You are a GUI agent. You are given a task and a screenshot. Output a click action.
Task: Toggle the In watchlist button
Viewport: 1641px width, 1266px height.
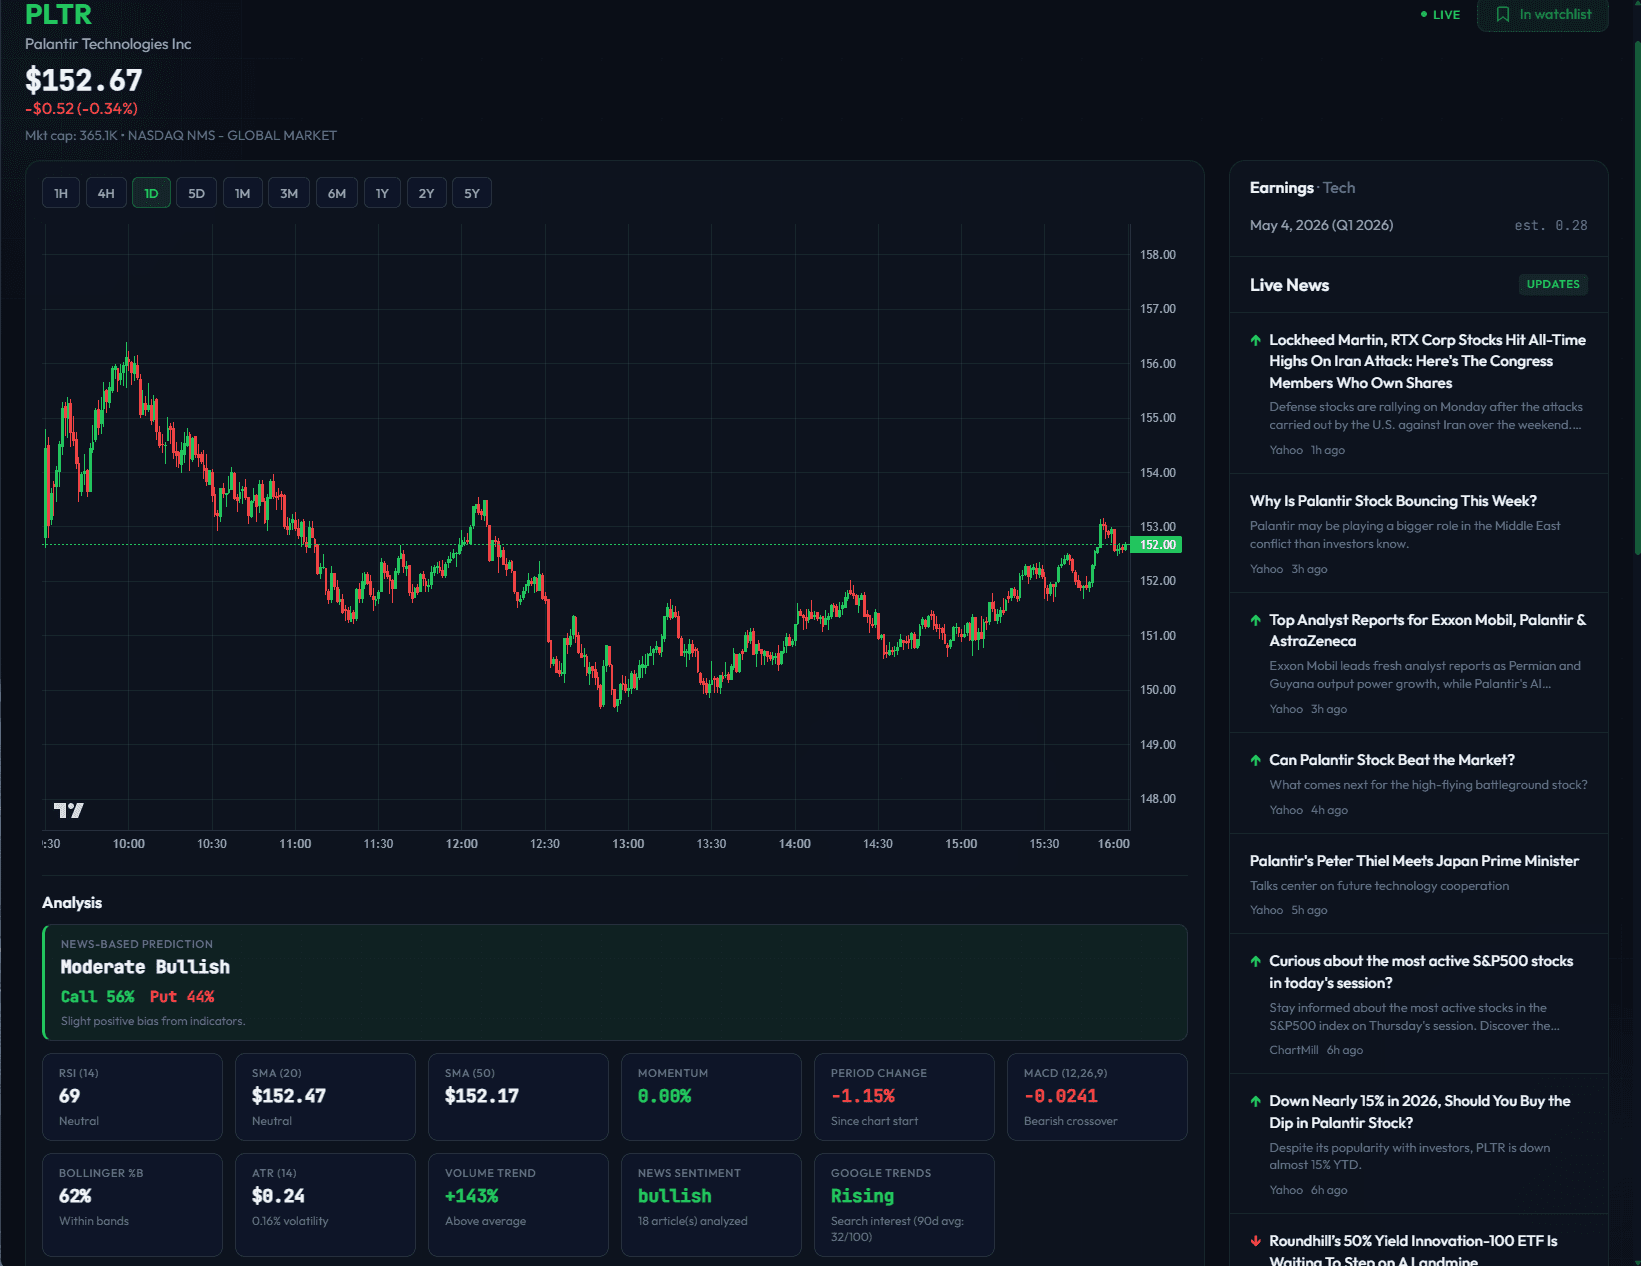tap(1543, 15)
